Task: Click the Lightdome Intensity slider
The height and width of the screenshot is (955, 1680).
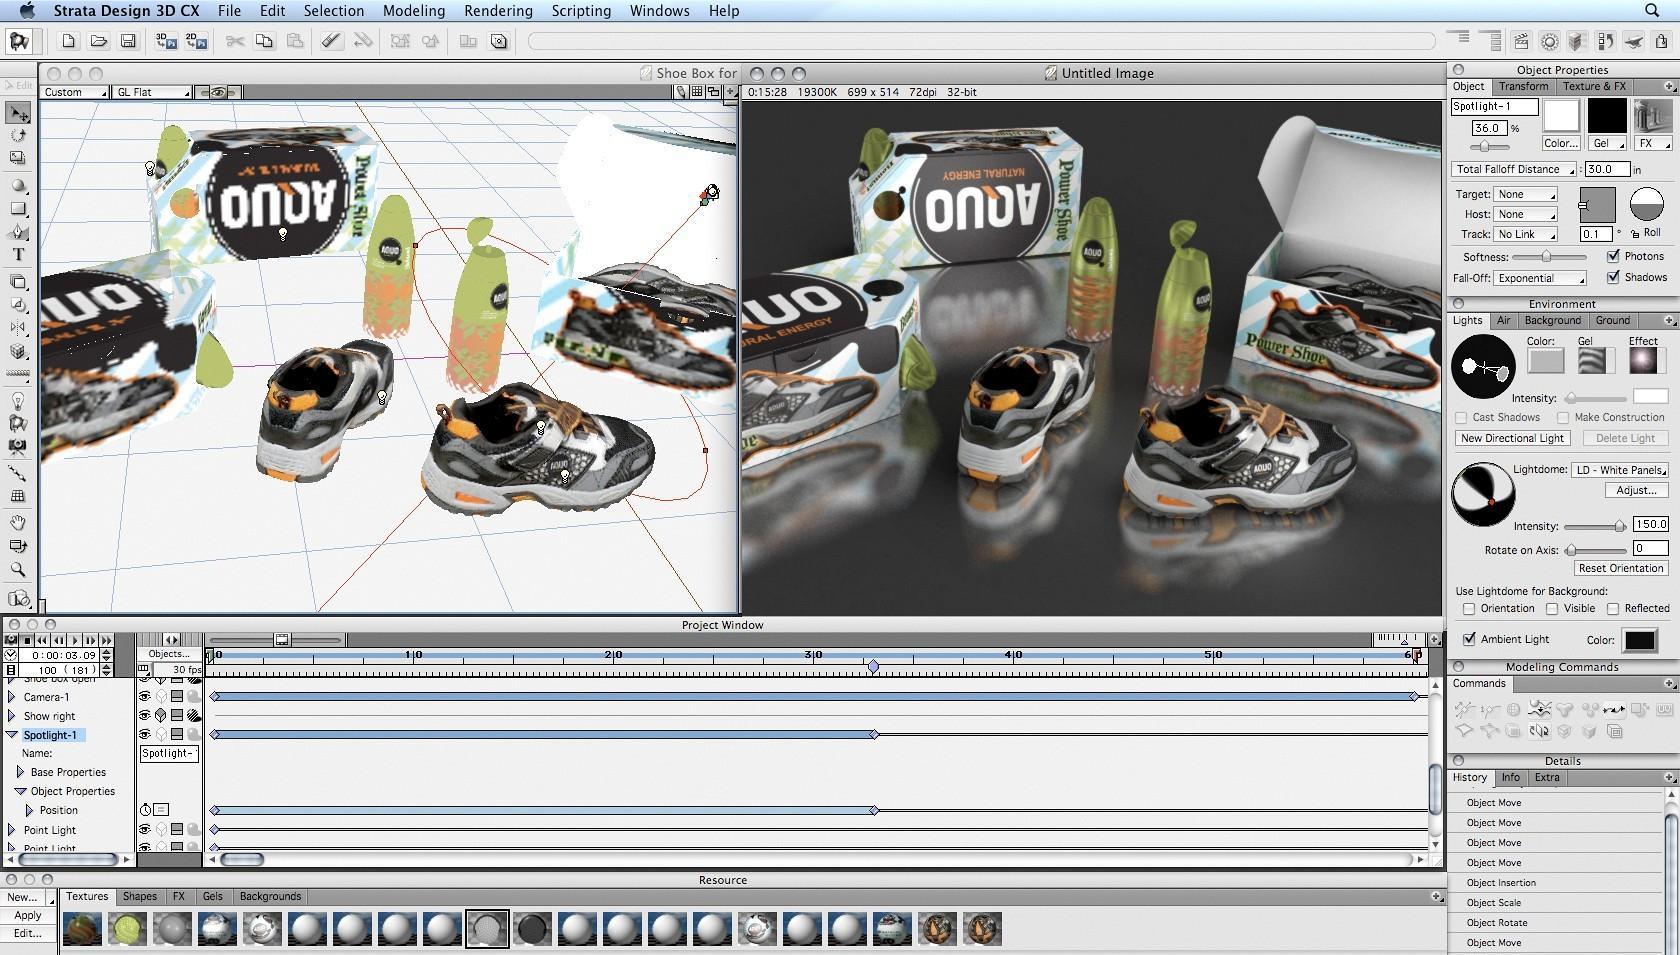Action: [x=1594, y=526]
